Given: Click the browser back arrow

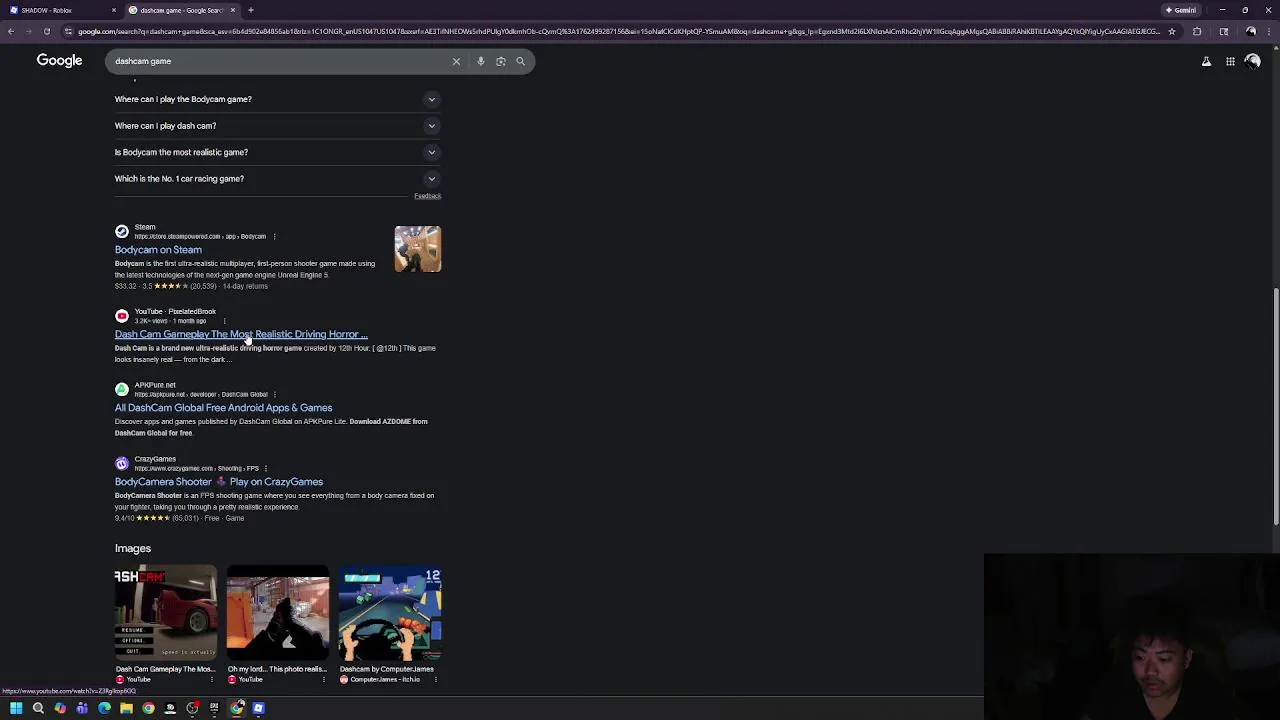Looking at the screenshot, I should click(x=10, y=31).
